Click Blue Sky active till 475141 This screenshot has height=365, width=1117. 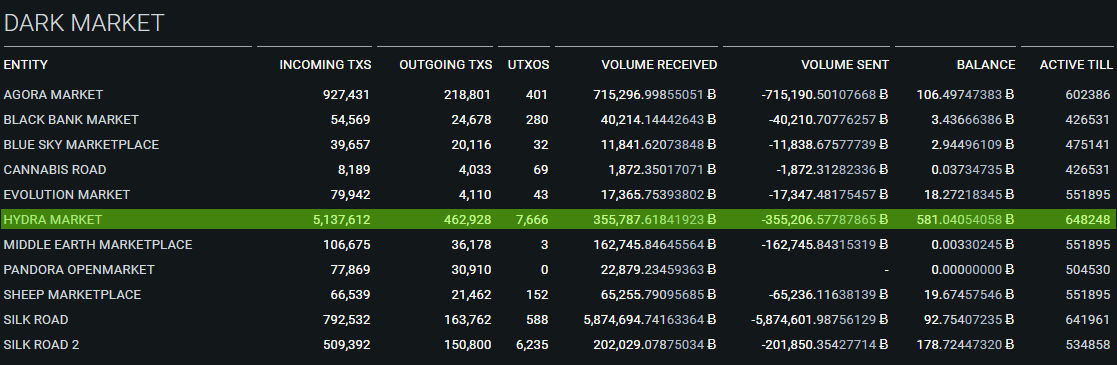click(x=1088, y=145)
